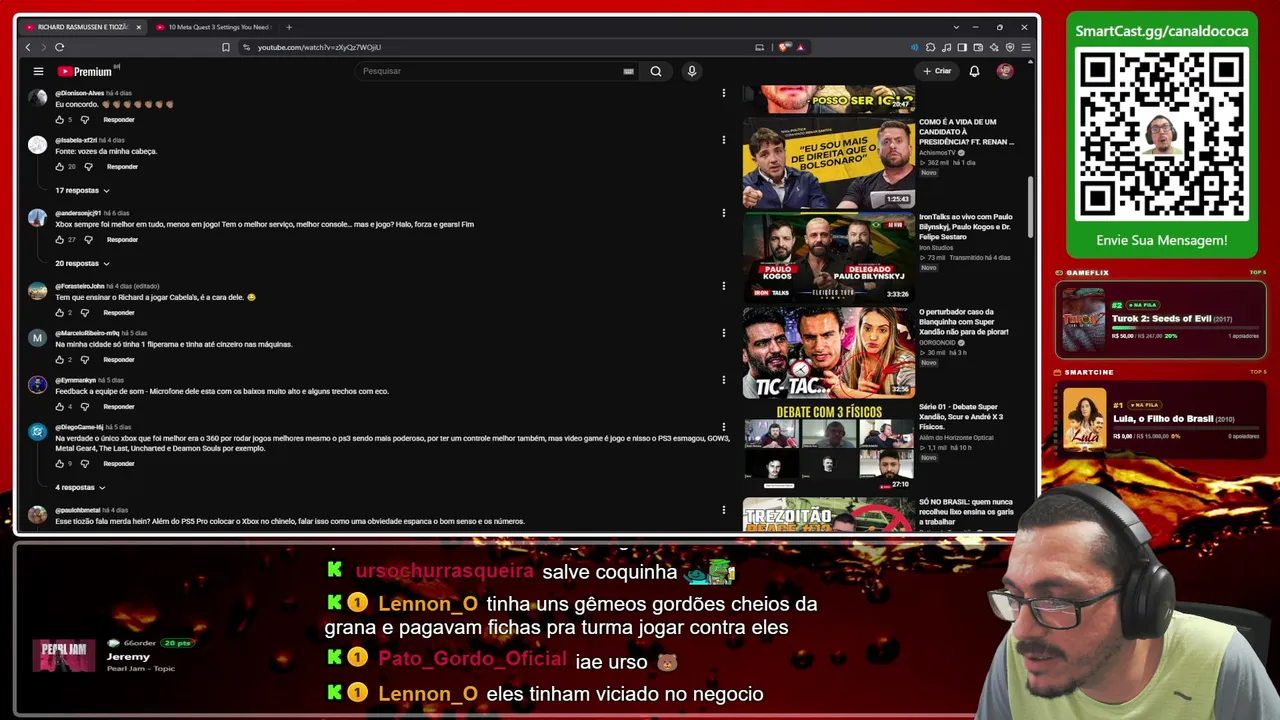The image size is (1280, 720).
Task: Open a new browser tab
Action: (x=289, y=27)
